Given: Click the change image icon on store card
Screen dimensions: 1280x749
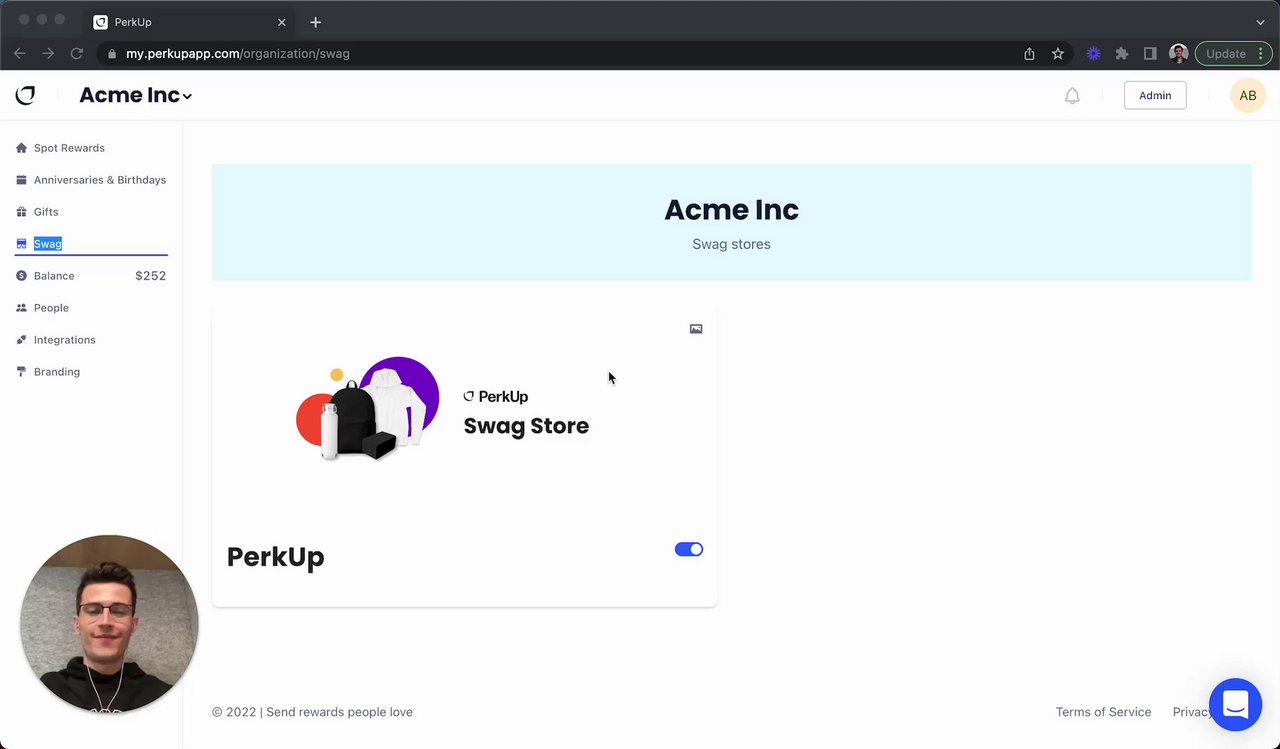Looking at the screenshot, I should tap(696, 329).
